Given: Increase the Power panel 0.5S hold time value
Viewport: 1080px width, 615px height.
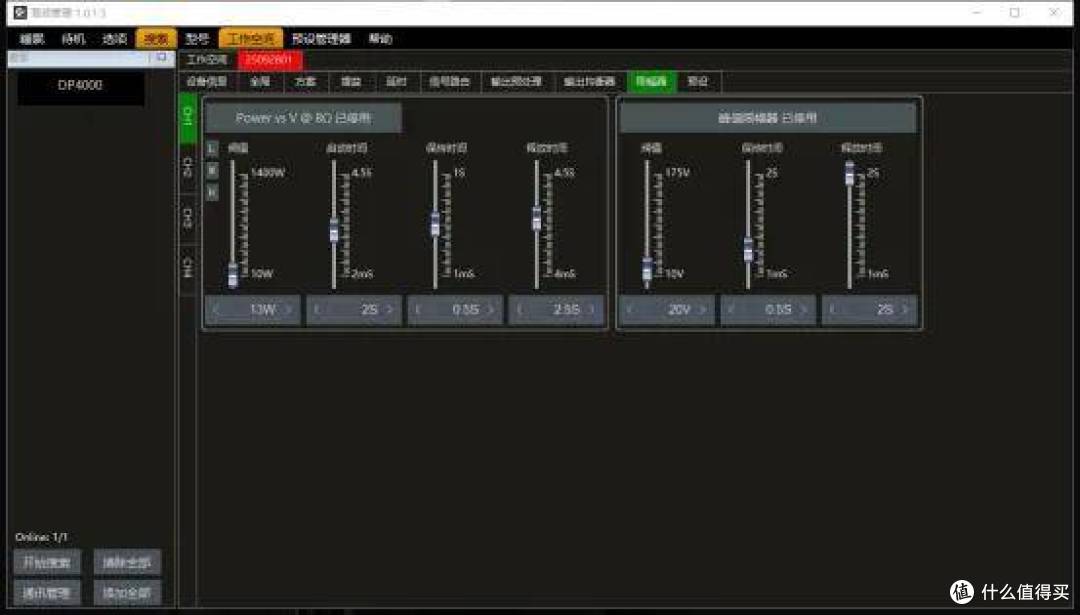Looking at the screenshot, I should pyautogui.click(x=491, y=310).
